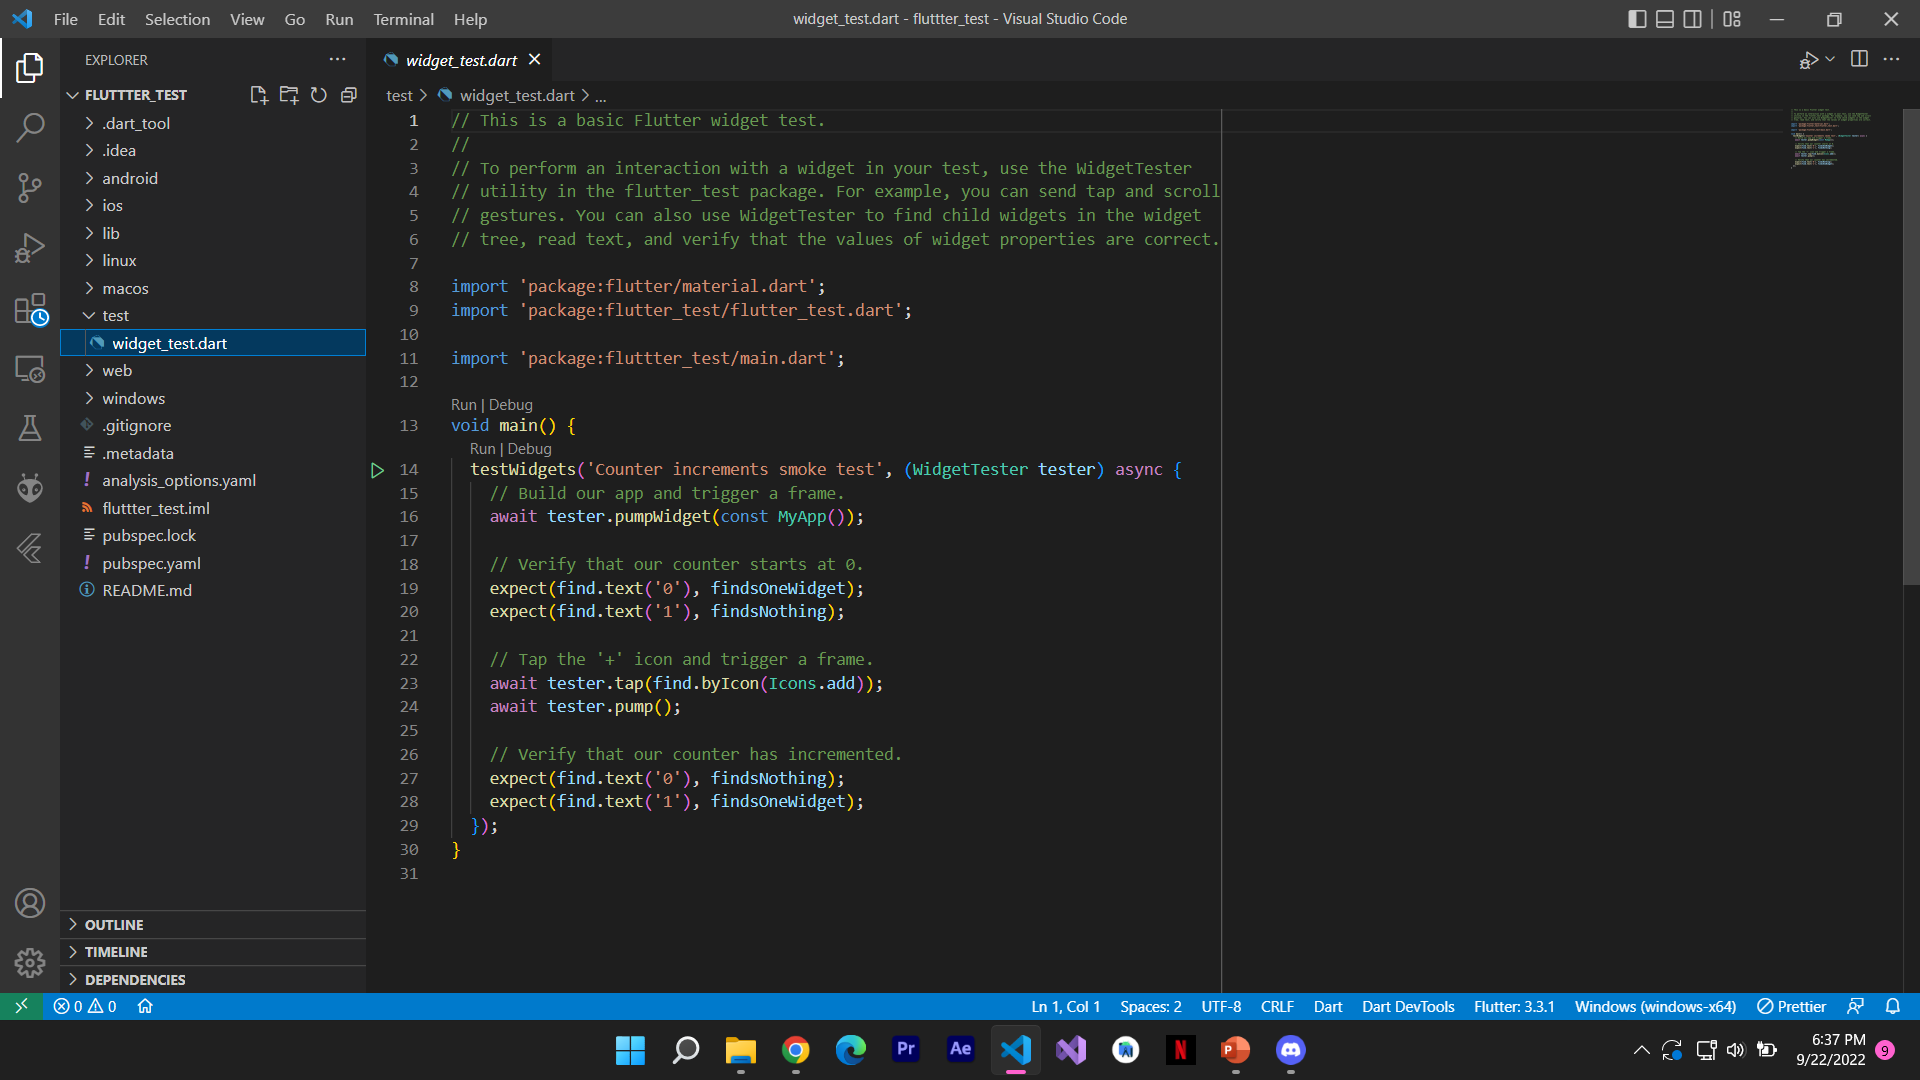Open the Source Control view

point(30,188)
